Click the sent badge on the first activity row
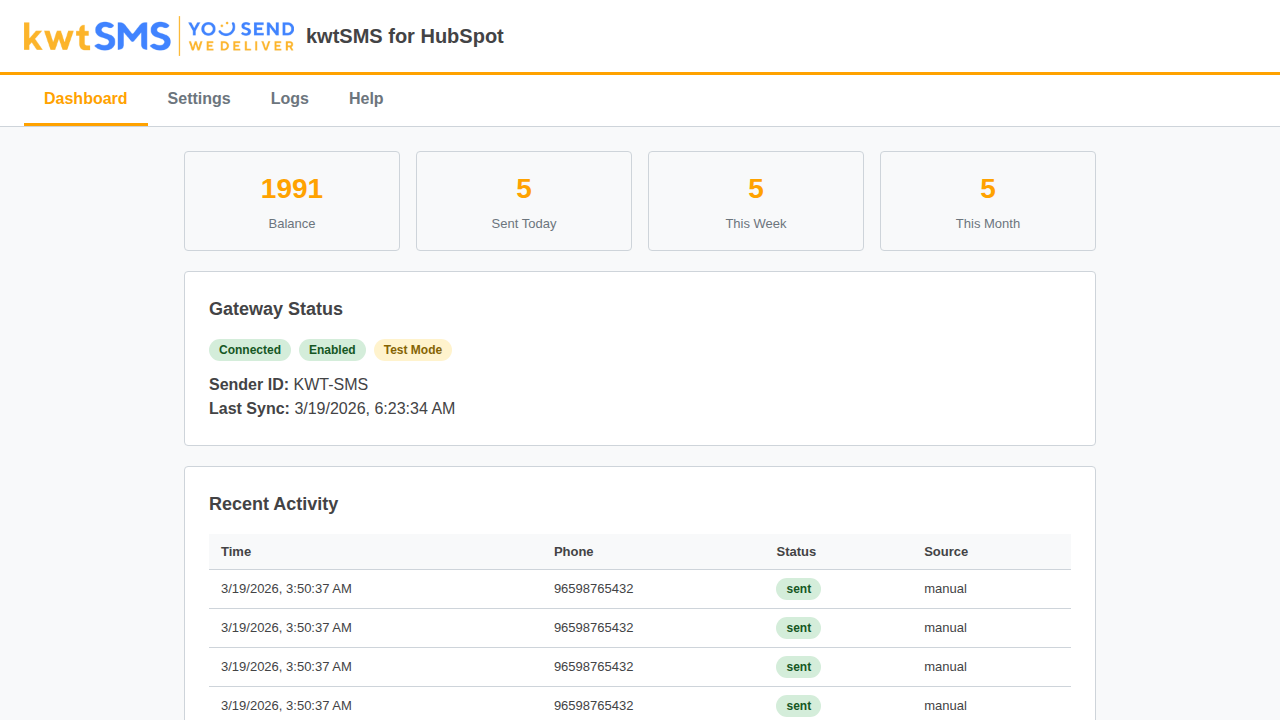The height and width of the screenshot is (720, 1280). [x=798, y=589]
